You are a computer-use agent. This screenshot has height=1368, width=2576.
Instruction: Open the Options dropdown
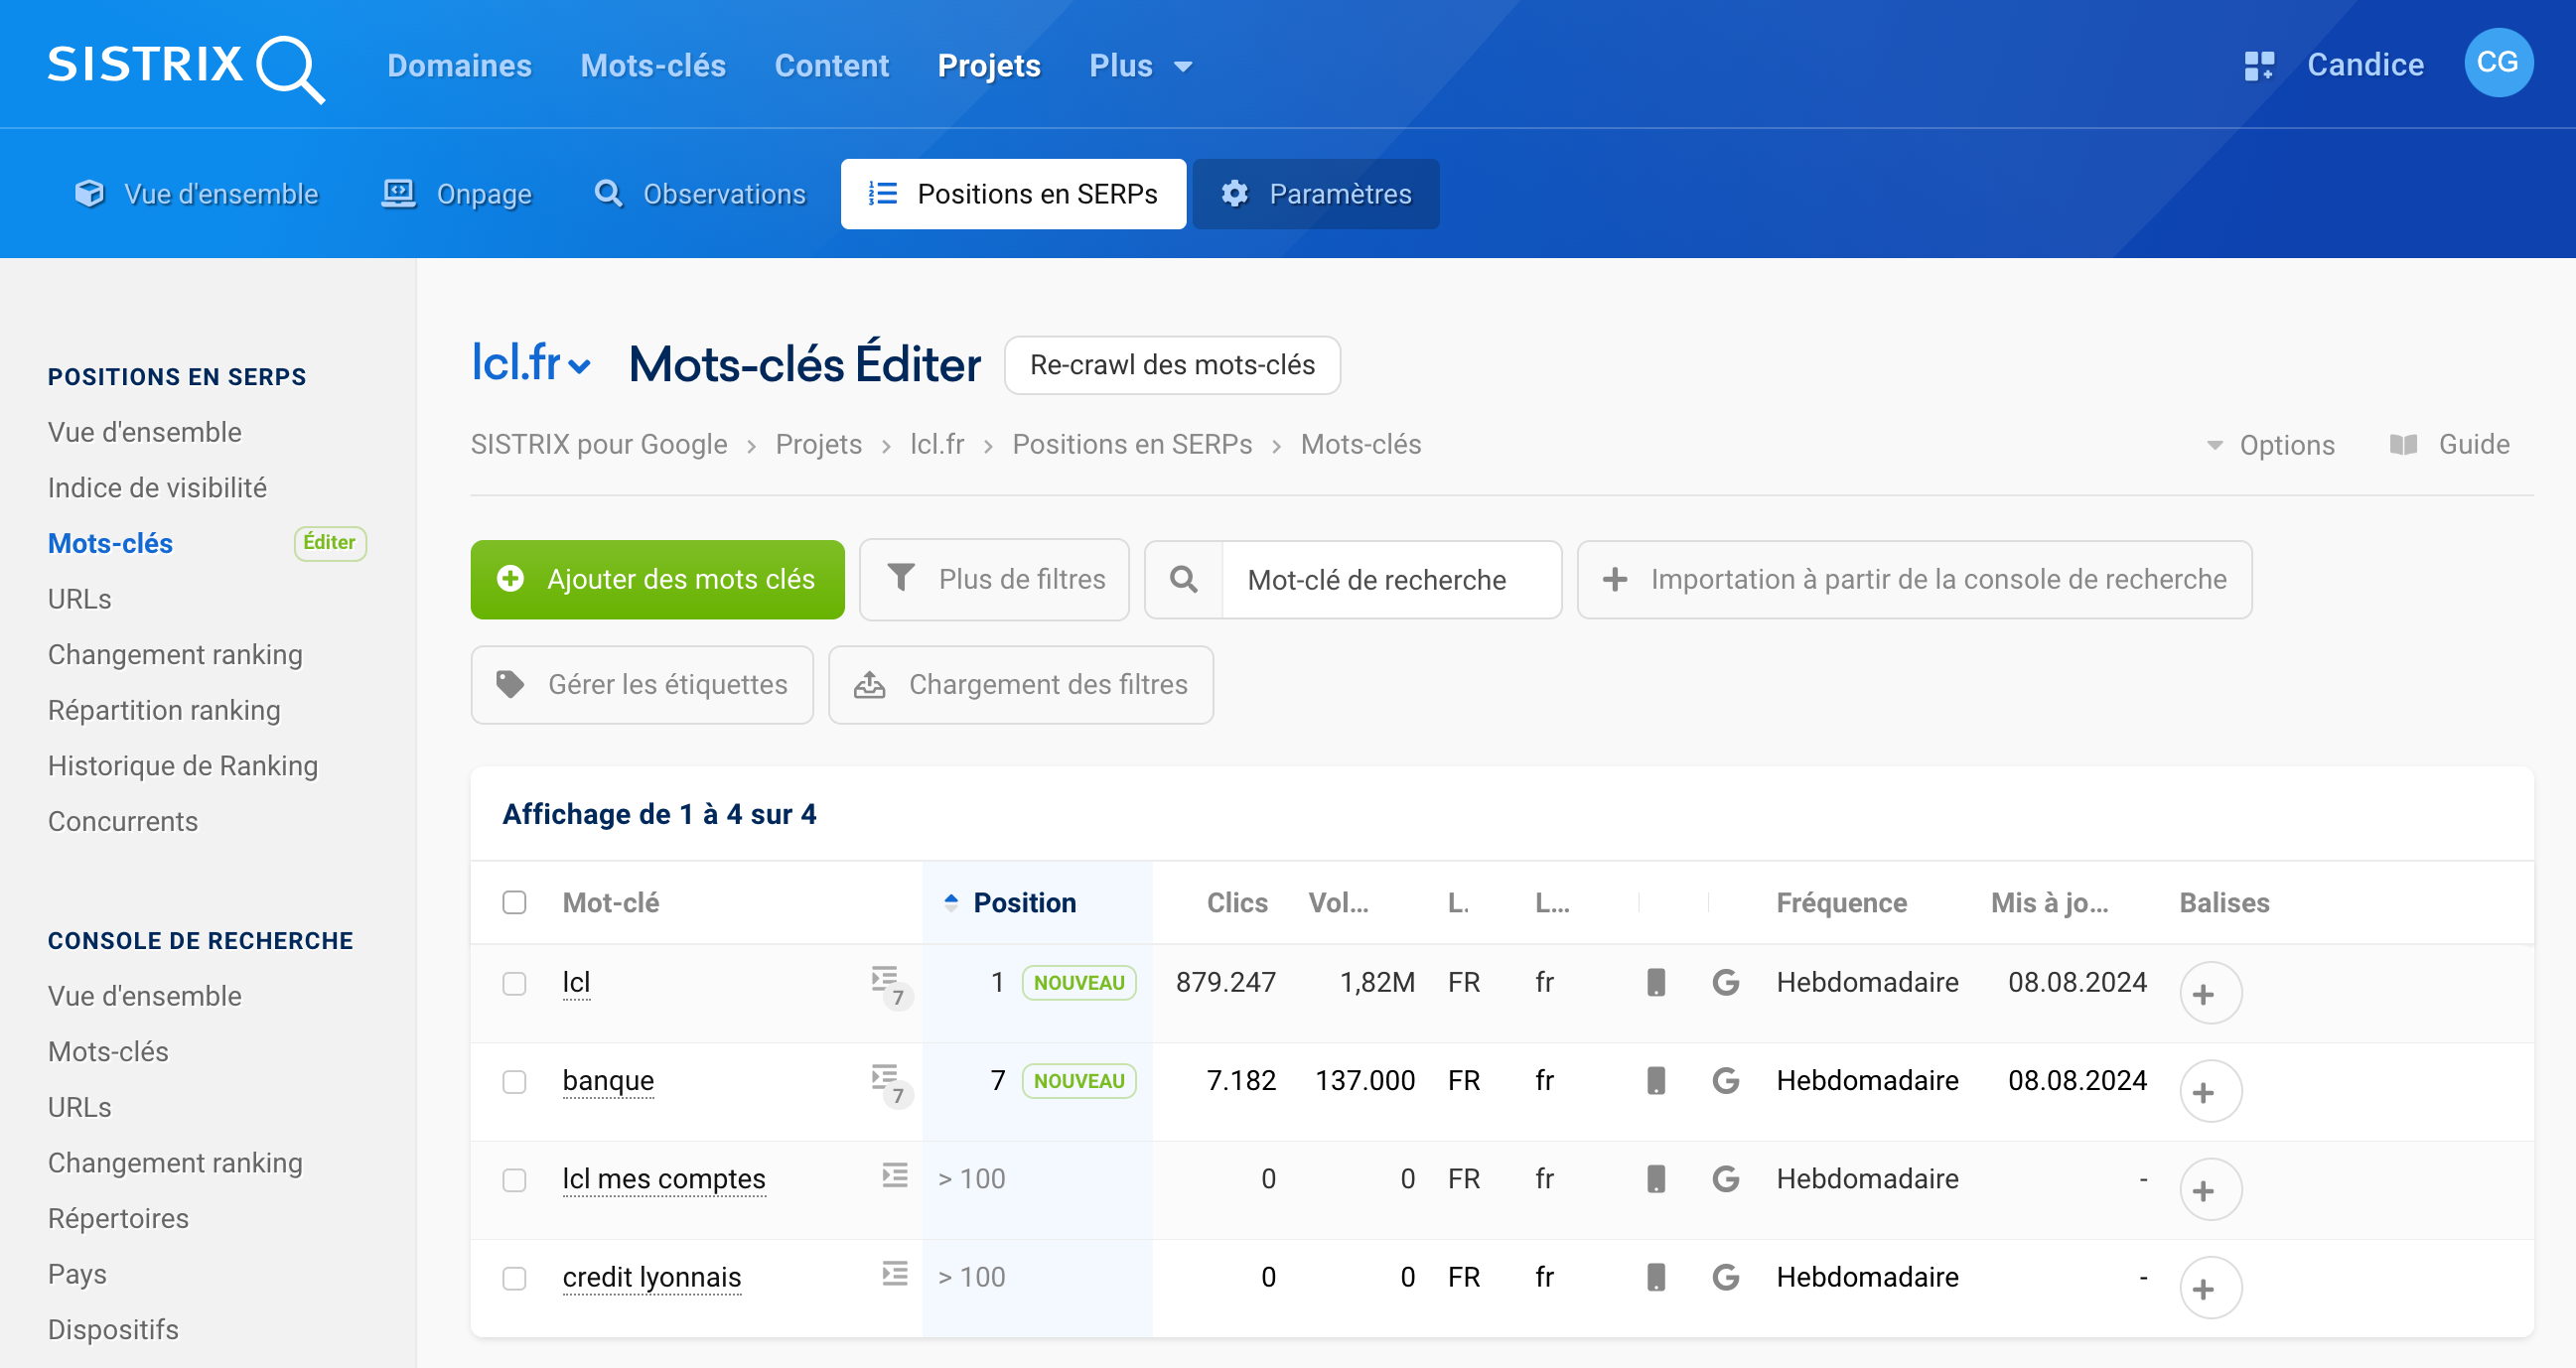click(2270, 444)
